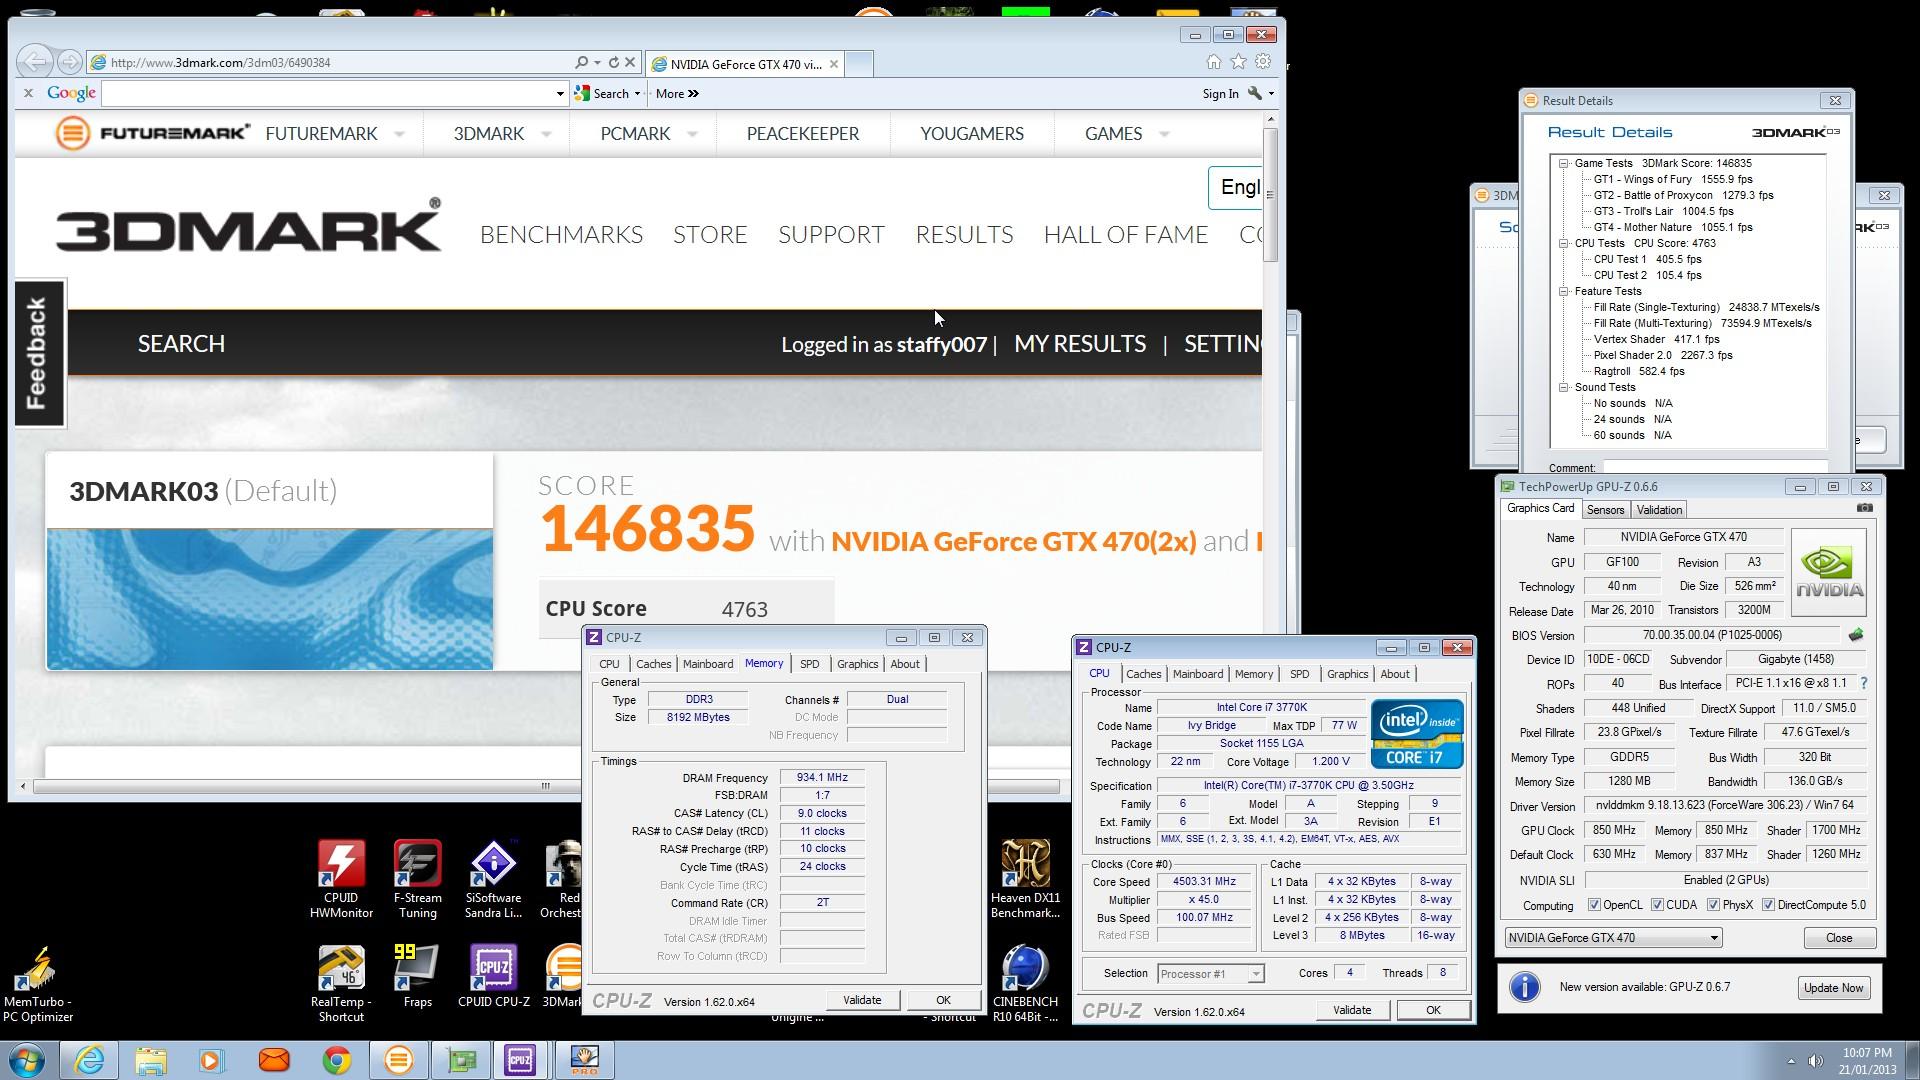Expand the Google toolbar More chevron
1920x1080 pixels.
694,94
